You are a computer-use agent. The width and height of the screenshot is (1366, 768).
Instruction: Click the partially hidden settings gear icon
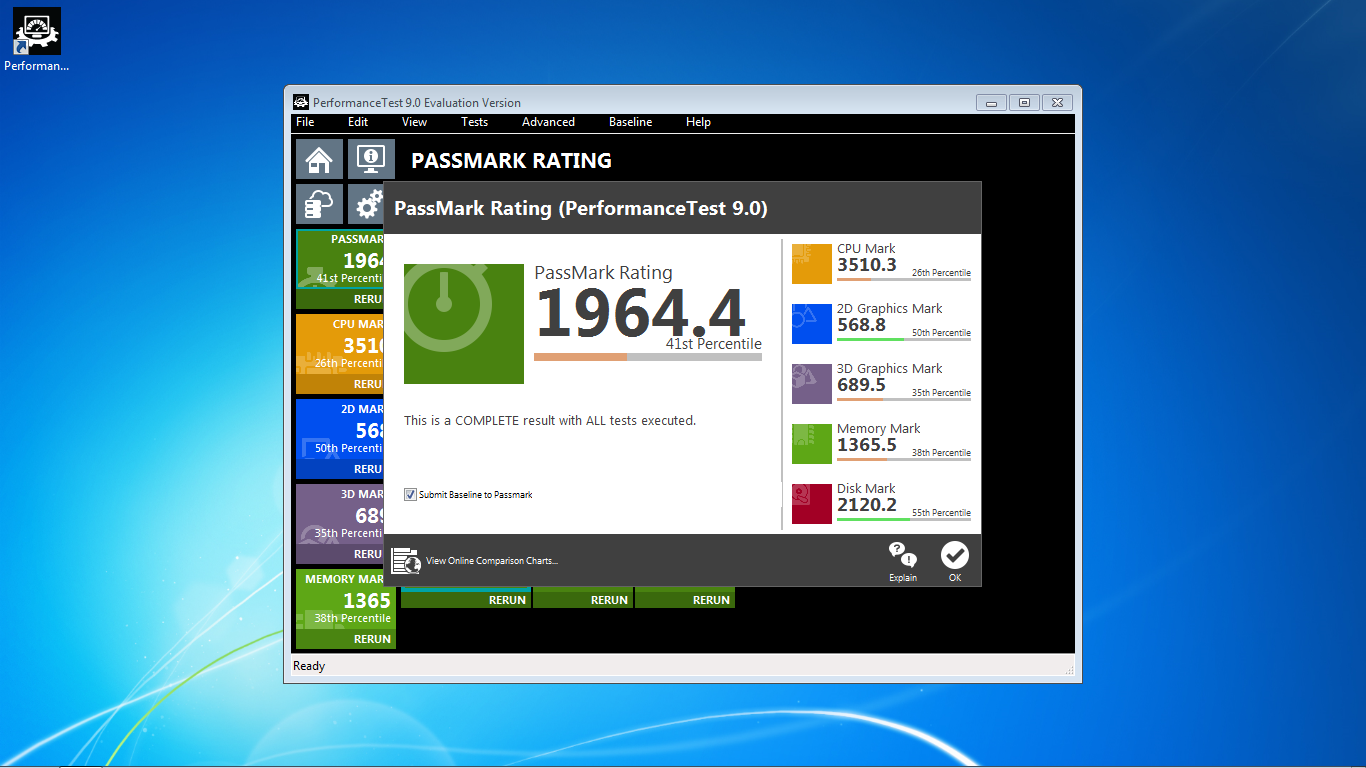click(366, 204)
